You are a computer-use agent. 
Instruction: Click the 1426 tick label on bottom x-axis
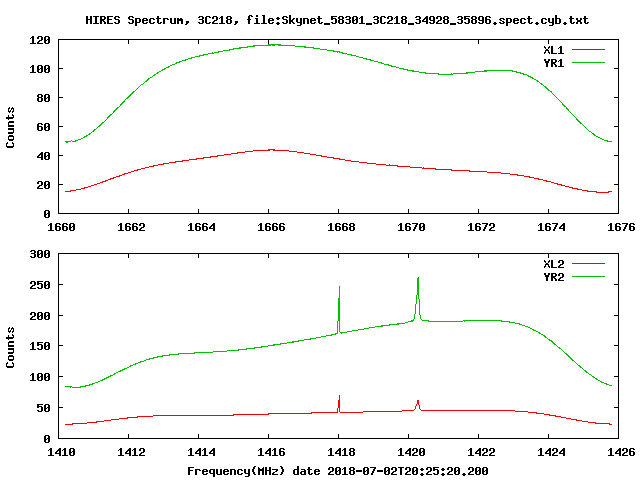click(621, 452)
